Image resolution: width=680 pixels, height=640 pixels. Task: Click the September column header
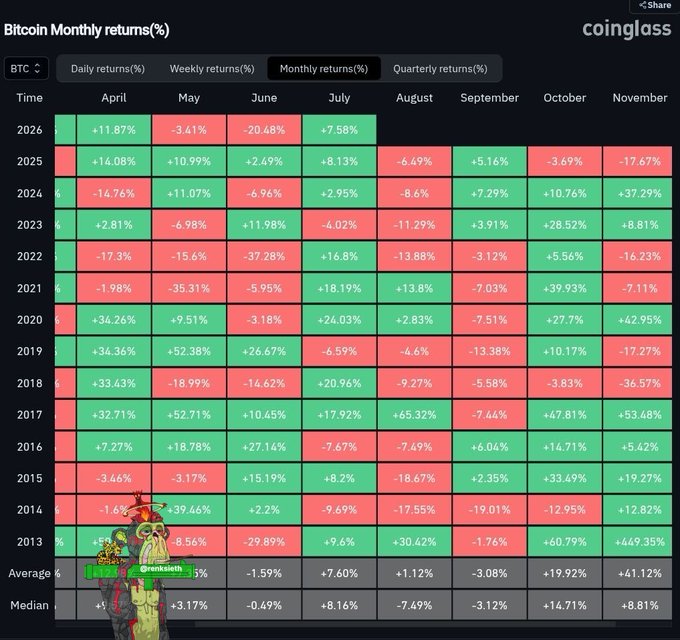tap(490, 98)
